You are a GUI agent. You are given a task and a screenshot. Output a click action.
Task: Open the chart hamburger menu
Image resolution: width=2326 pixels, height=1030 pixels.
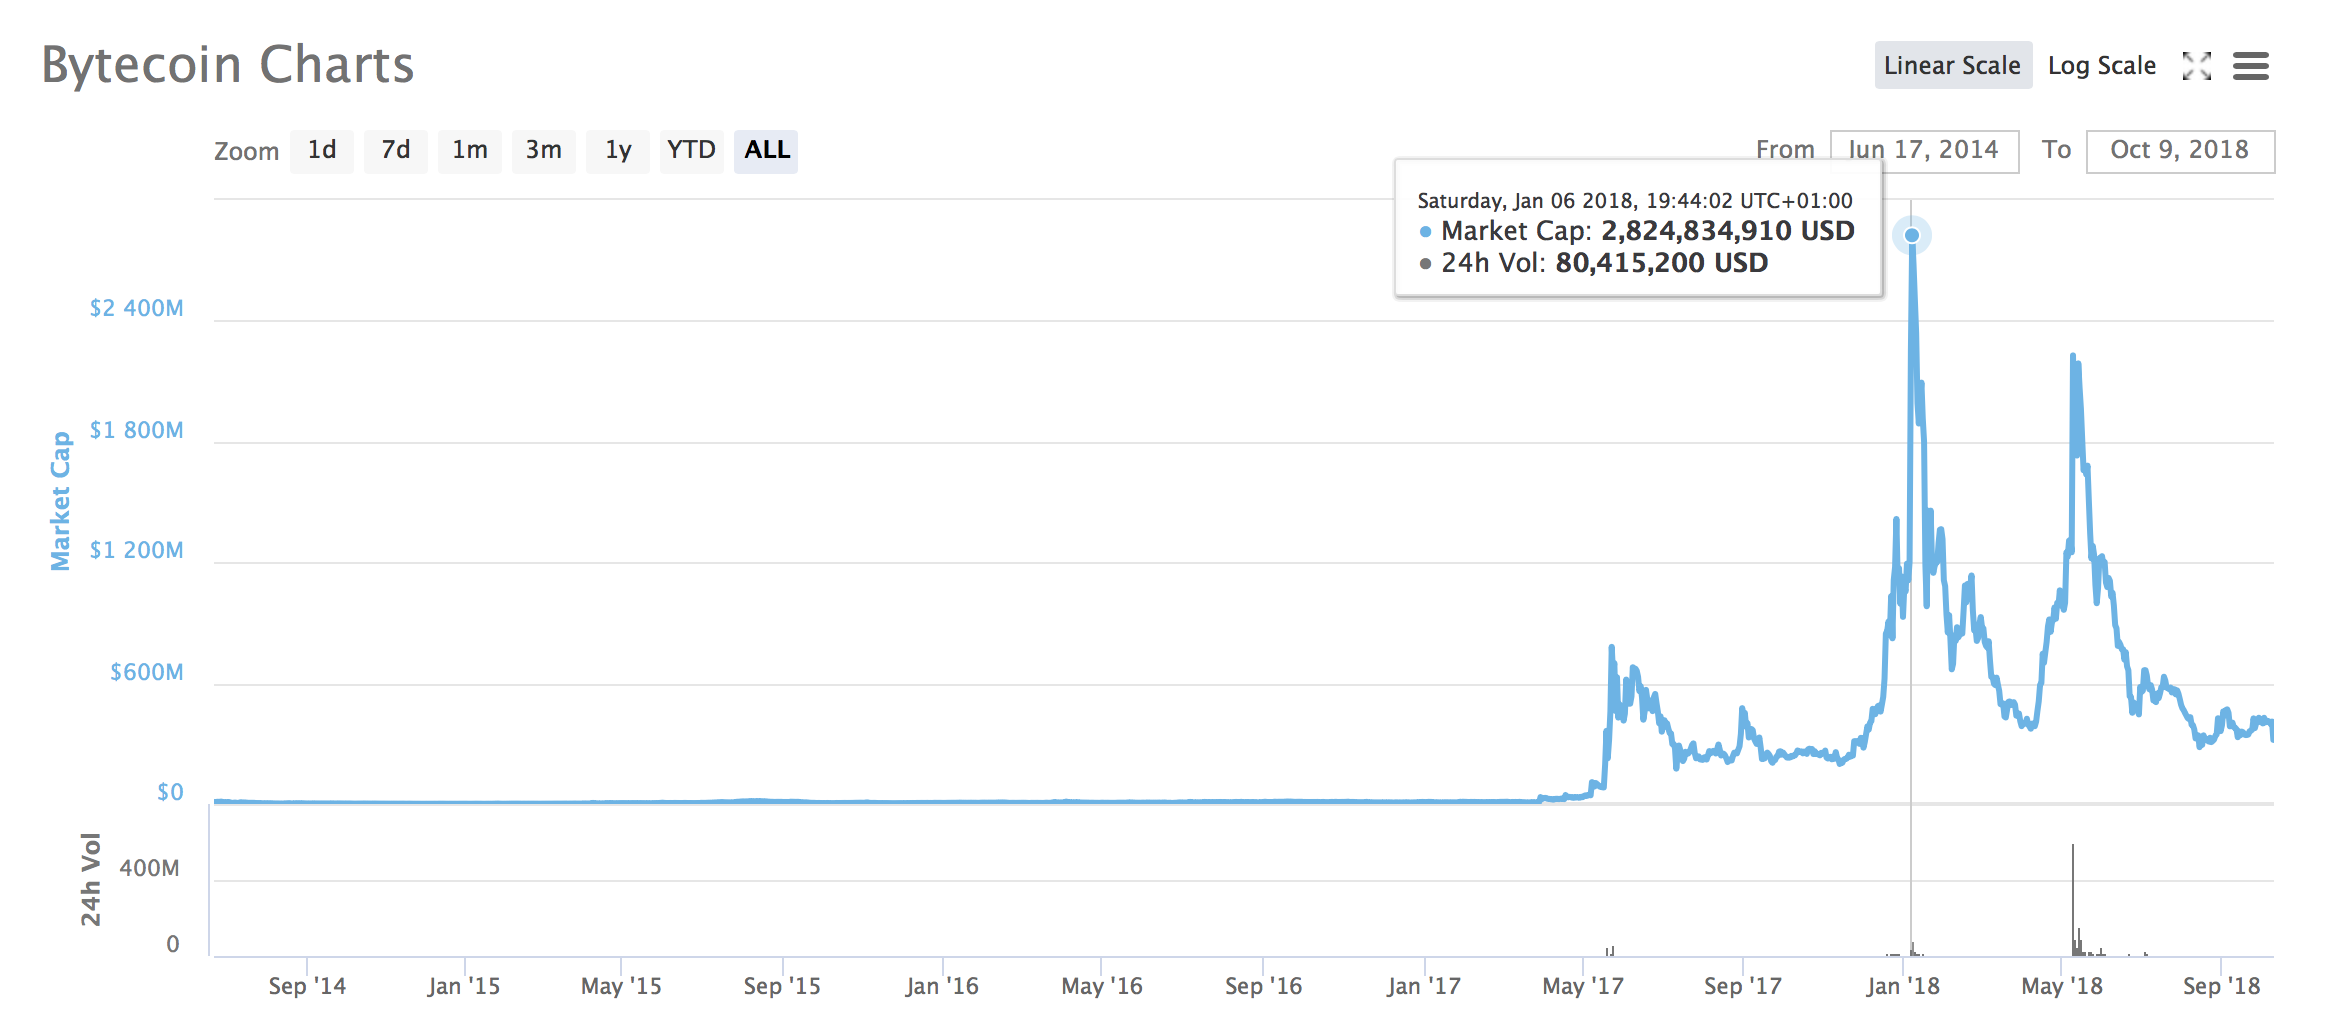(x=2250, y=66)
